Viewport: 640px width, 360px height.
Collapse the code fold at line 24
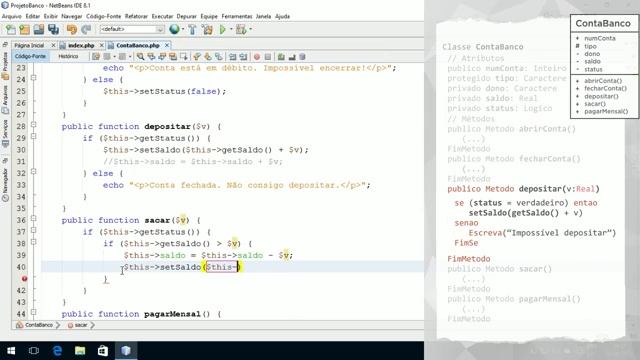click(x=34, y=78)
